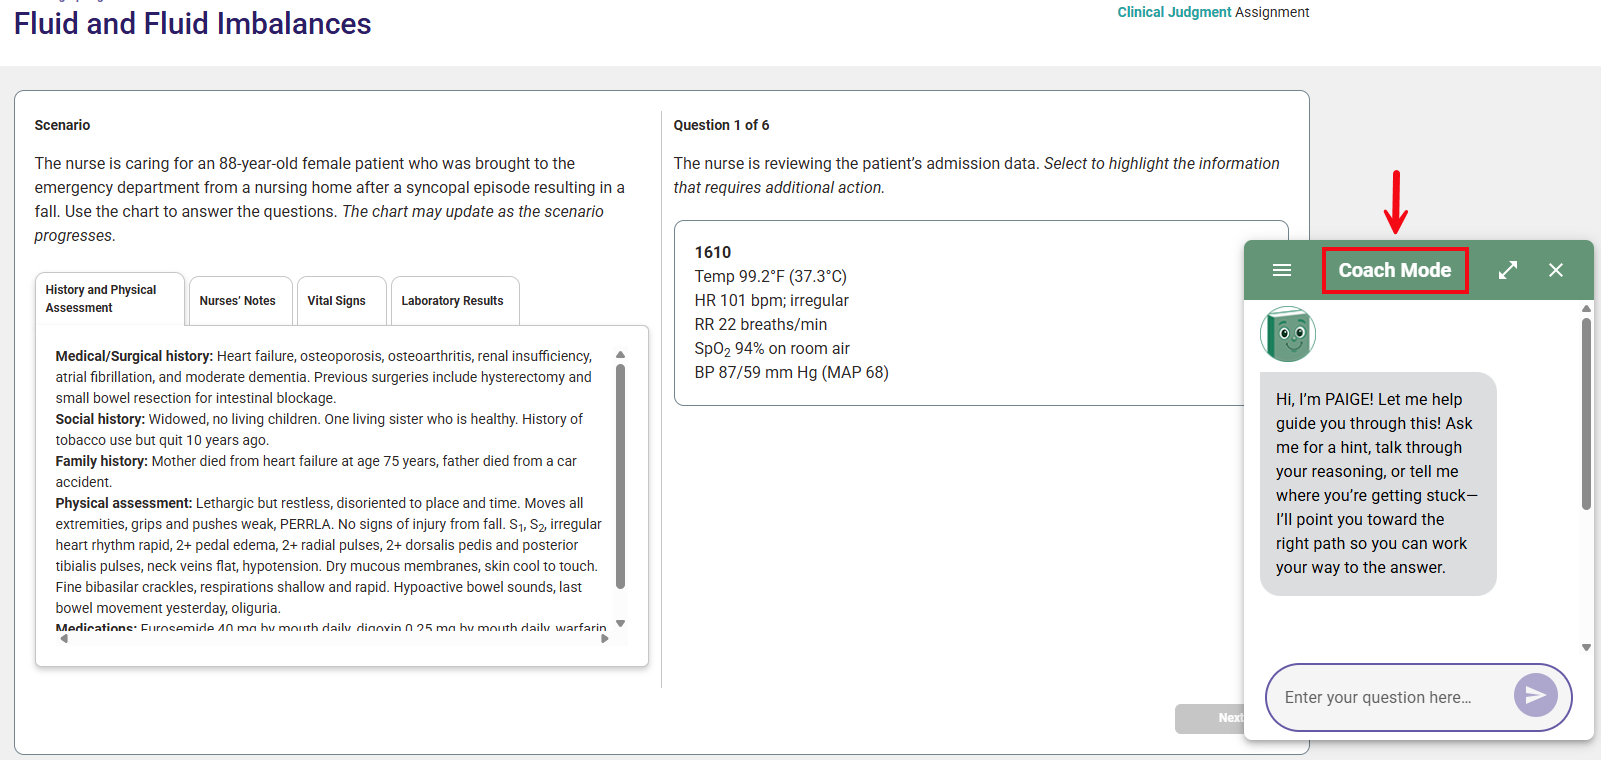Viewport: 1601px width, 760px height.
Task: Click the chart's scroll-down arrow
Action: pyautogui.click(x=620, y=623)
